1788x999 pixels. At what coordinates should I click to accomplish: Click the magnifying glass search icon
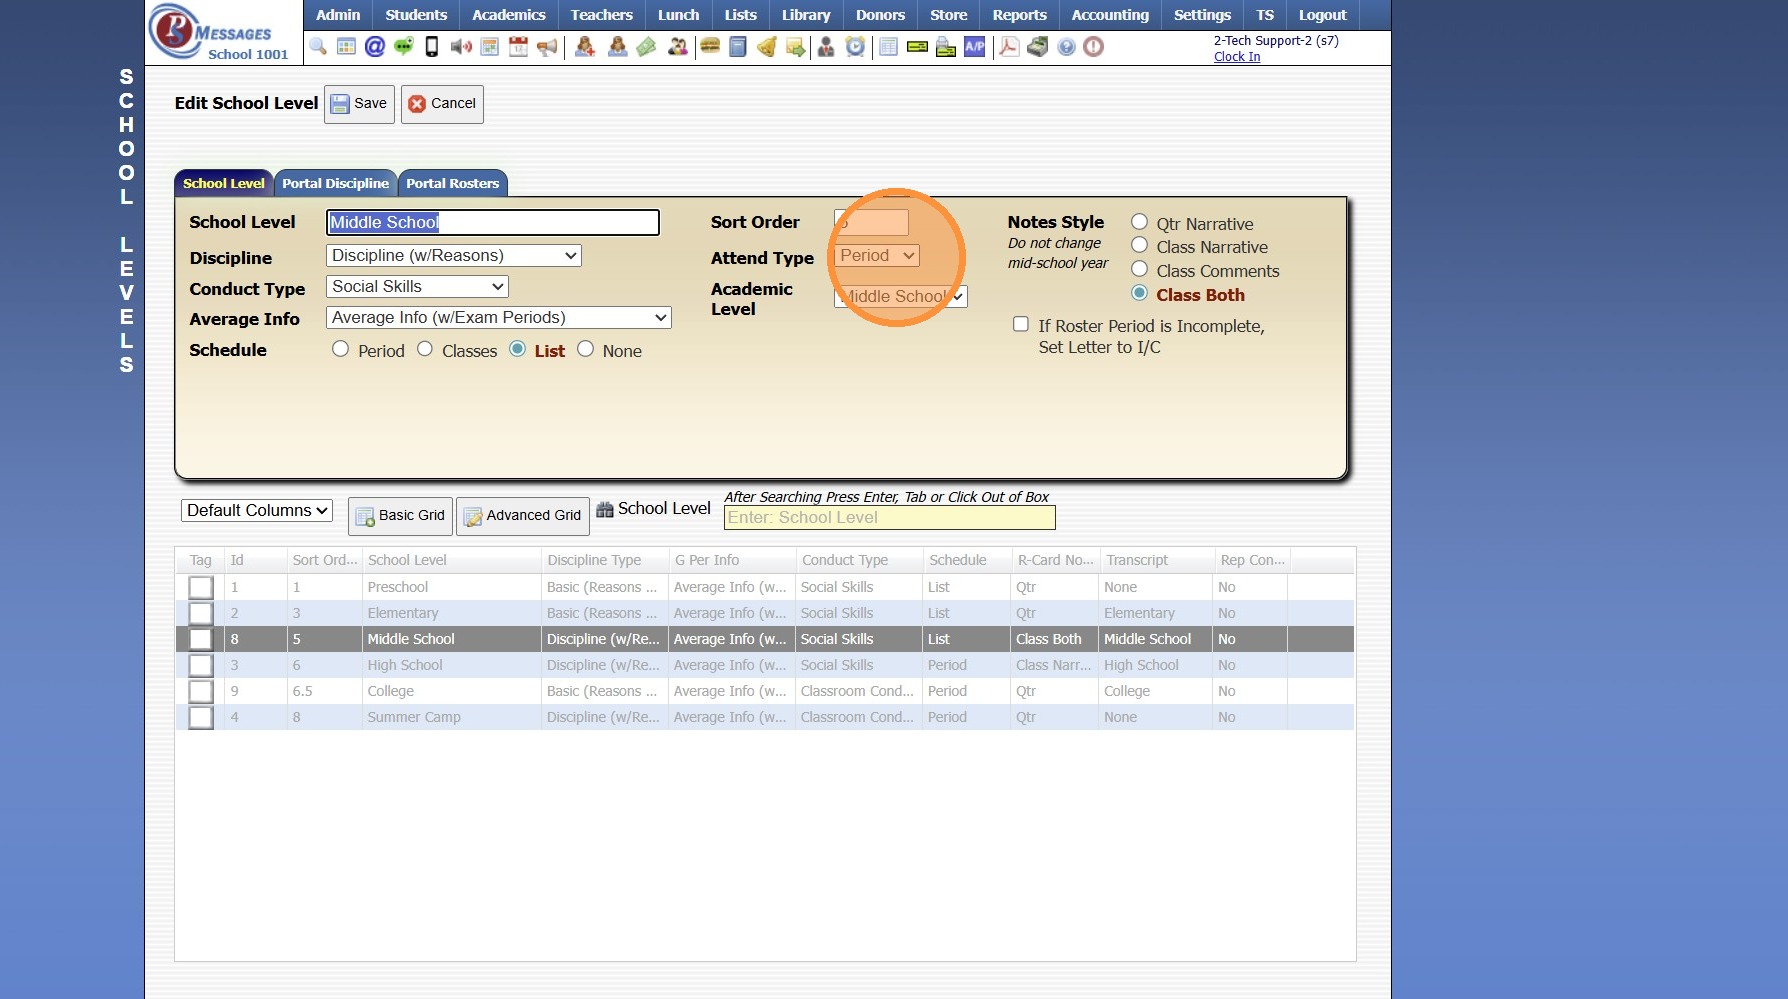[318, 46]
